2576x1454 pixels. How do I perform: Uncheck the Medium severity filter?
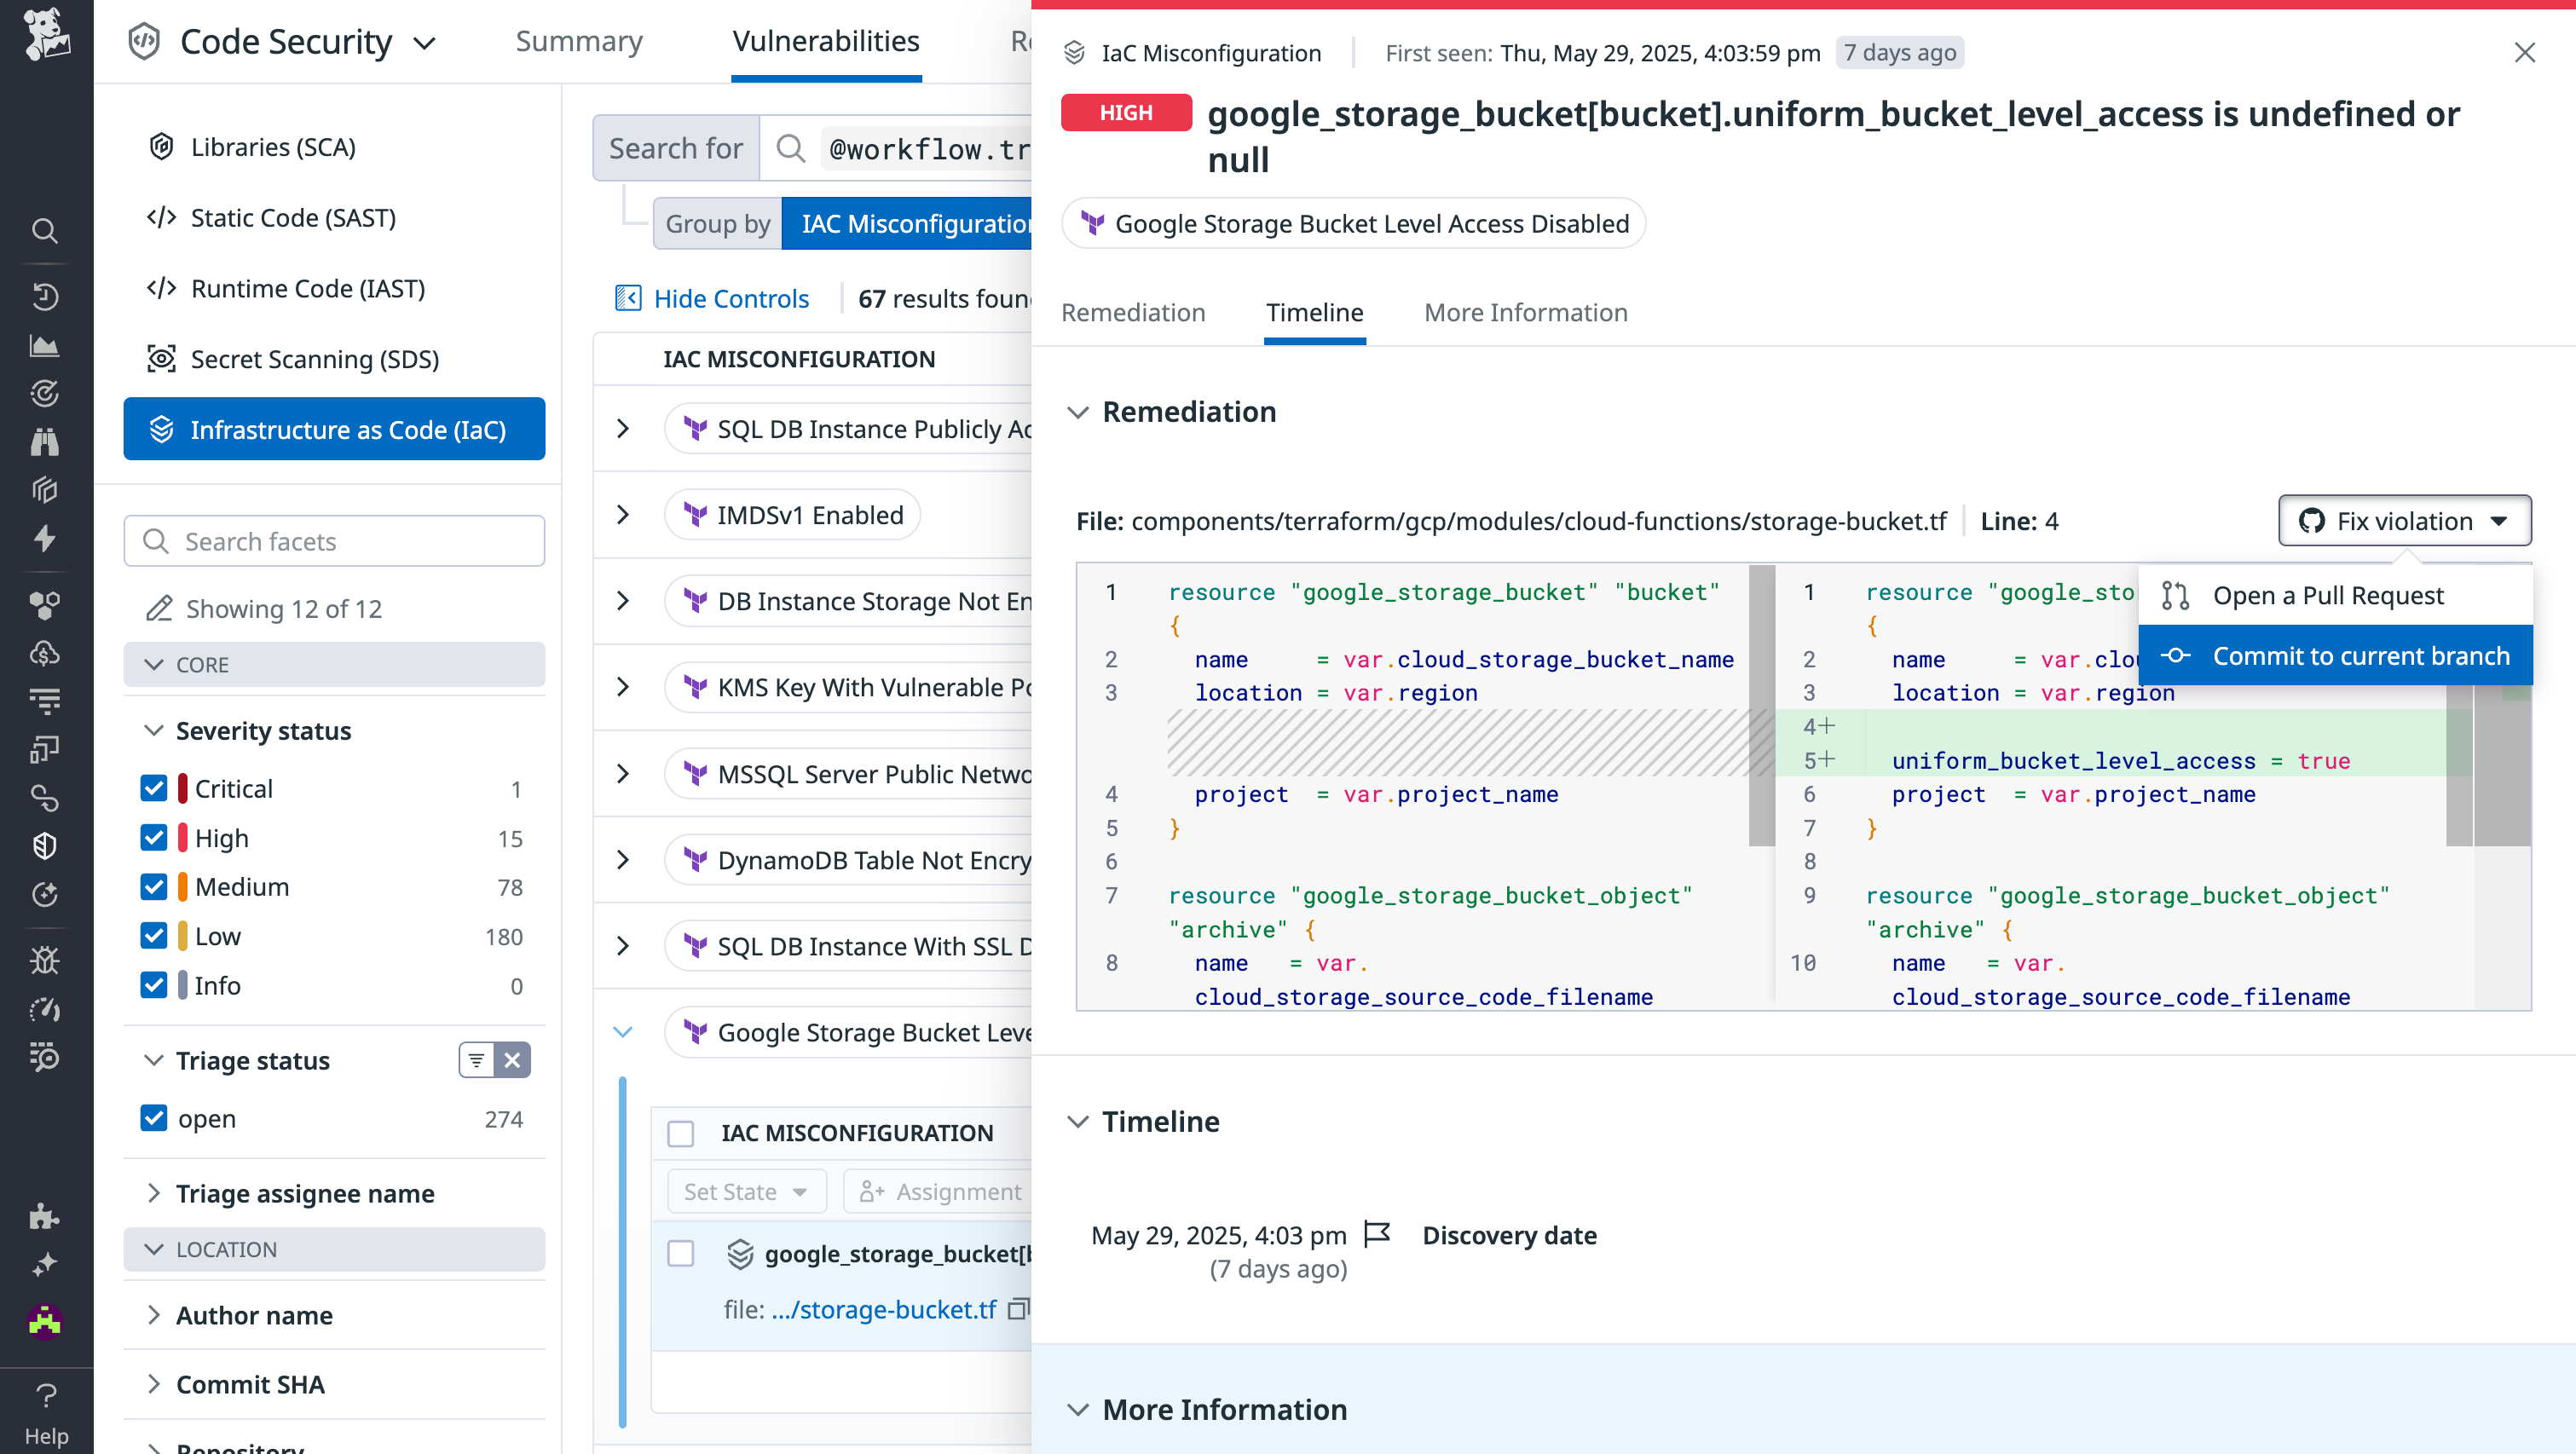[x=154, y=886]
